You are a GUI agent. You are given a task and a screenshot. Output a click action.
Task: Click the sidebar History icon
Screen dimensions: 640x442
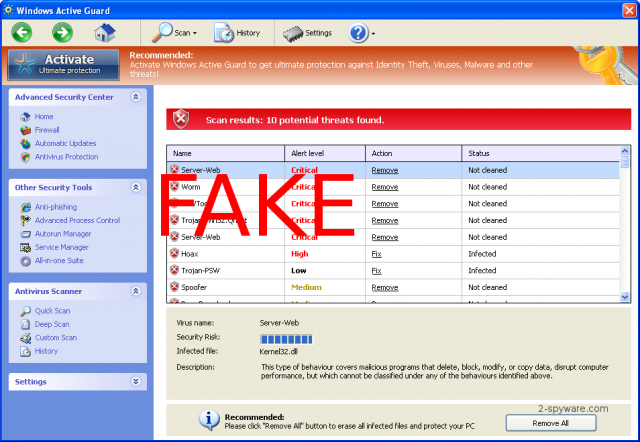tap(25, 351)
